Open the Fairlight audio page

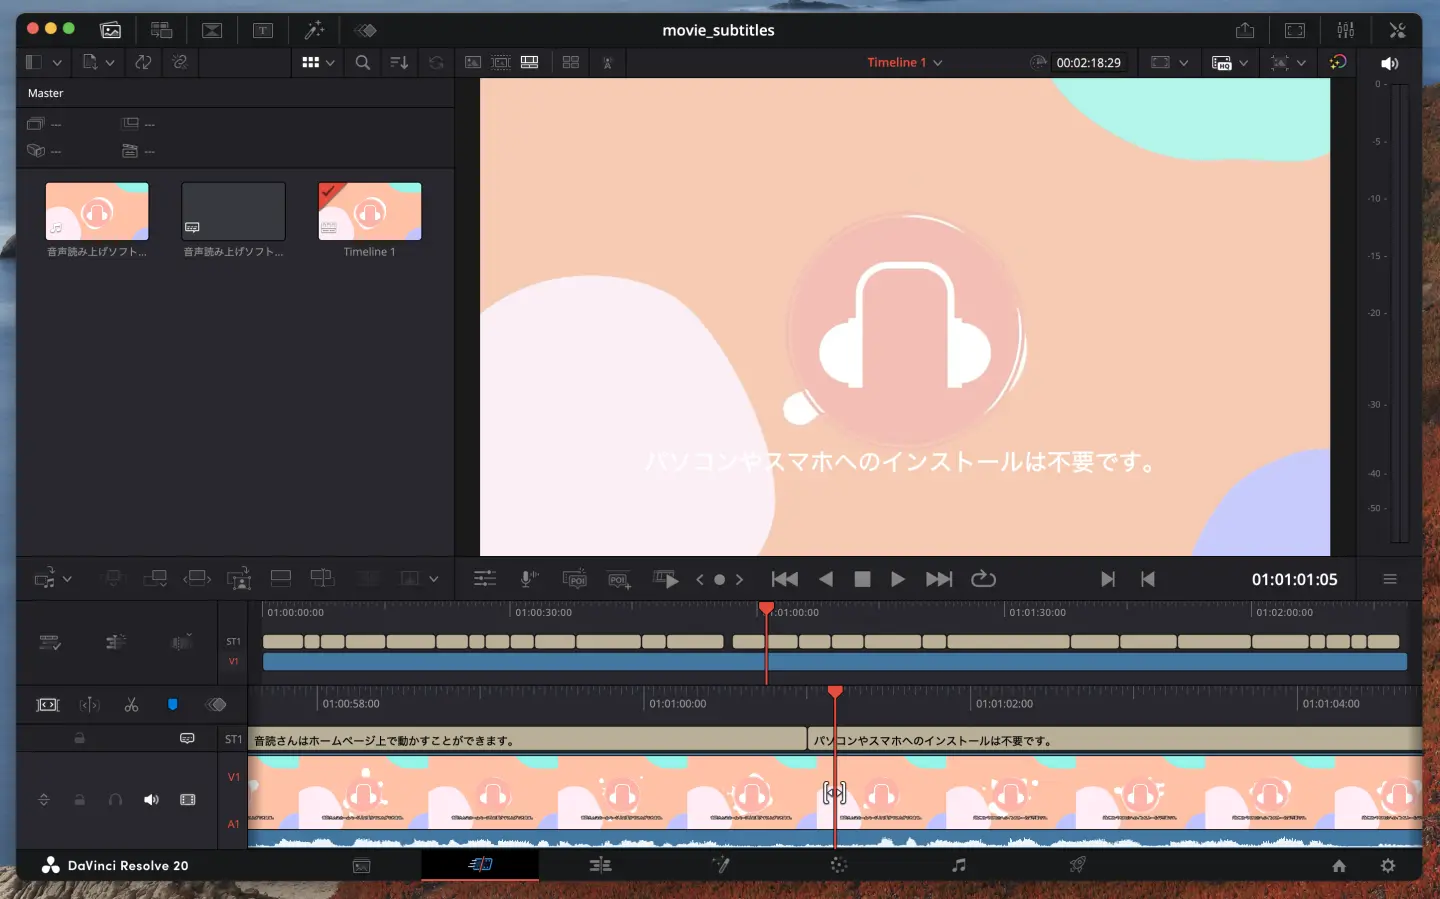tap(958, 865)
